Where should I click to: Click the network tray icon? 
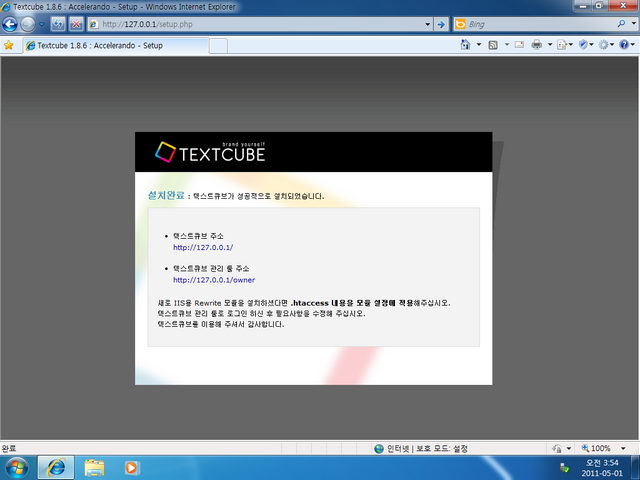564,468
